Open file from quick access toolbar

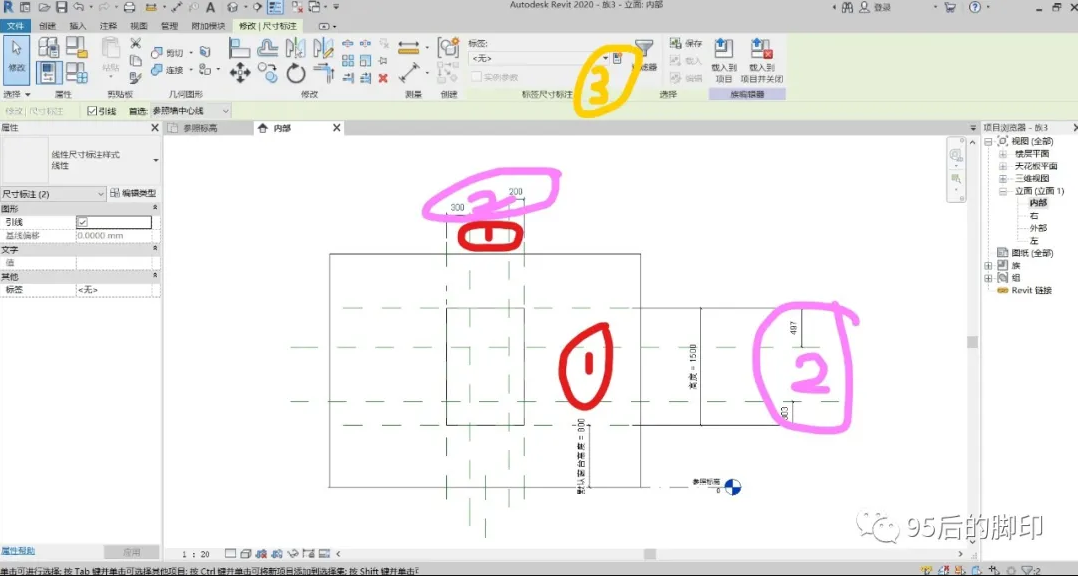coord(44,8)
